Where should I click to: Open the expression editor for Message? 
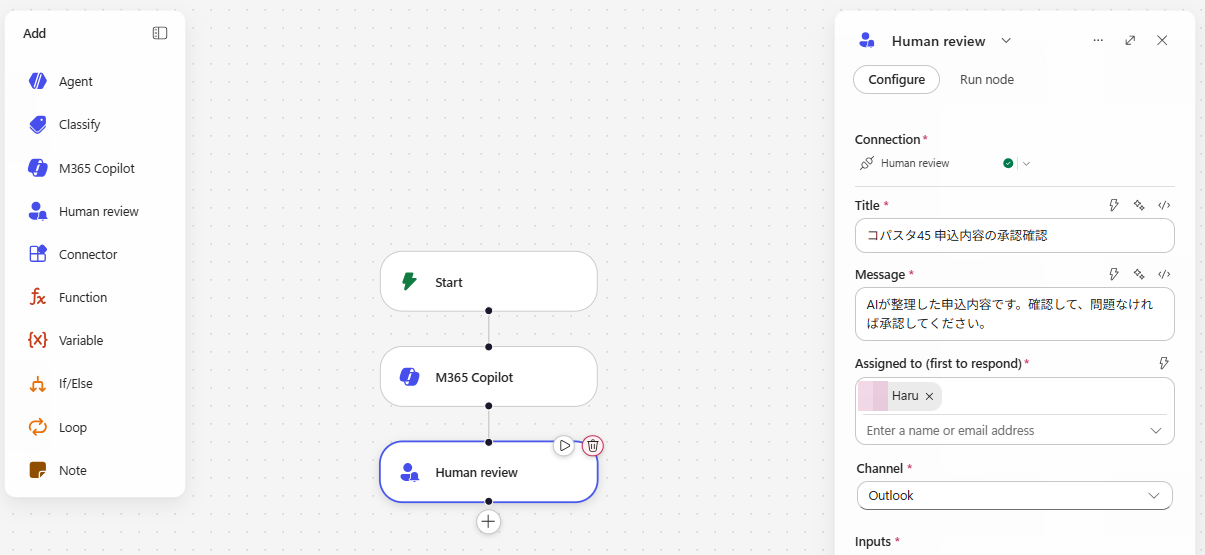click(x=1164, y=274)
